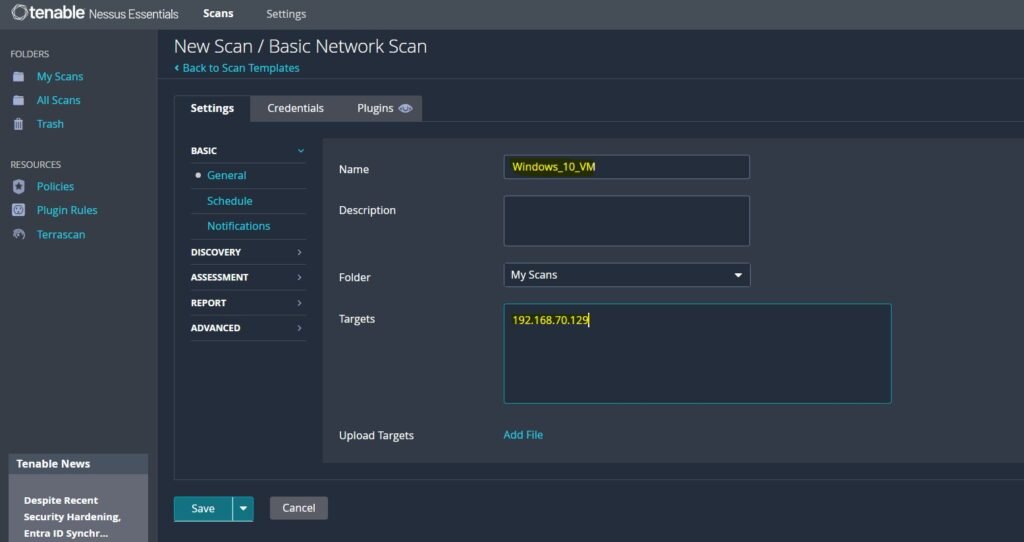This screenshot has height=542, width=1024.
Task: Click Add File to upload targets
Action: click(523, 435)
